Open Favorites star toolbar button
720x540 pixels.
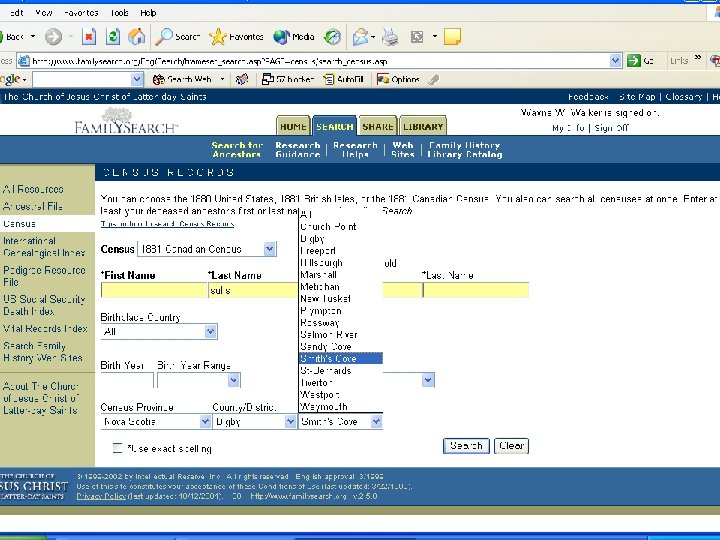[x=236, y=37]
